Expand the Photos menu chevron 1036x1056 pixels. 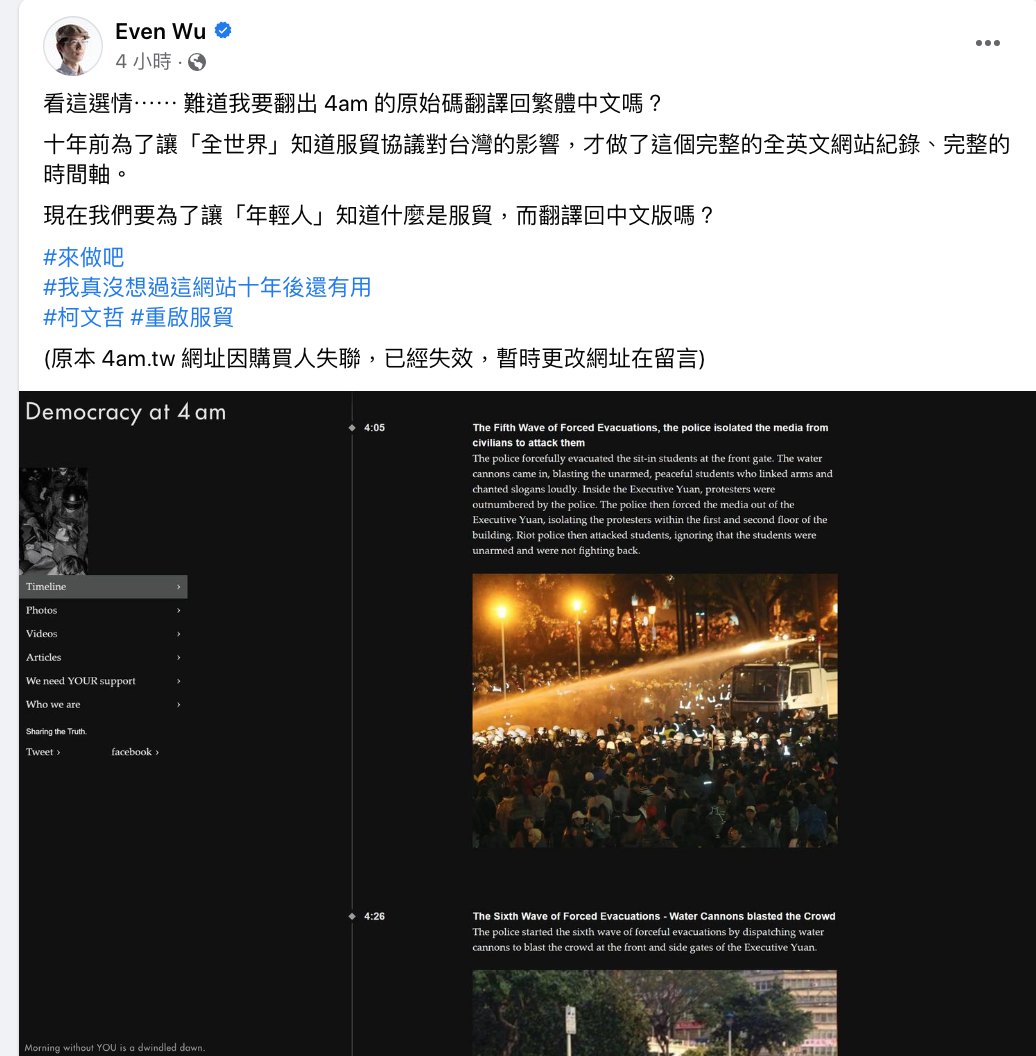179,610
